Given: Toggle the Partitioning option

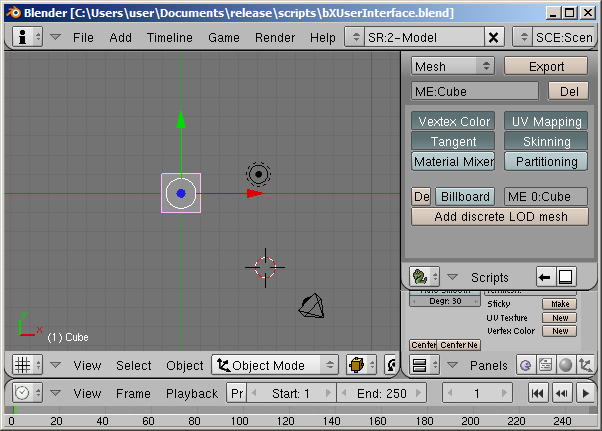Looking at the screenshot, I should [x=546, y=161].
